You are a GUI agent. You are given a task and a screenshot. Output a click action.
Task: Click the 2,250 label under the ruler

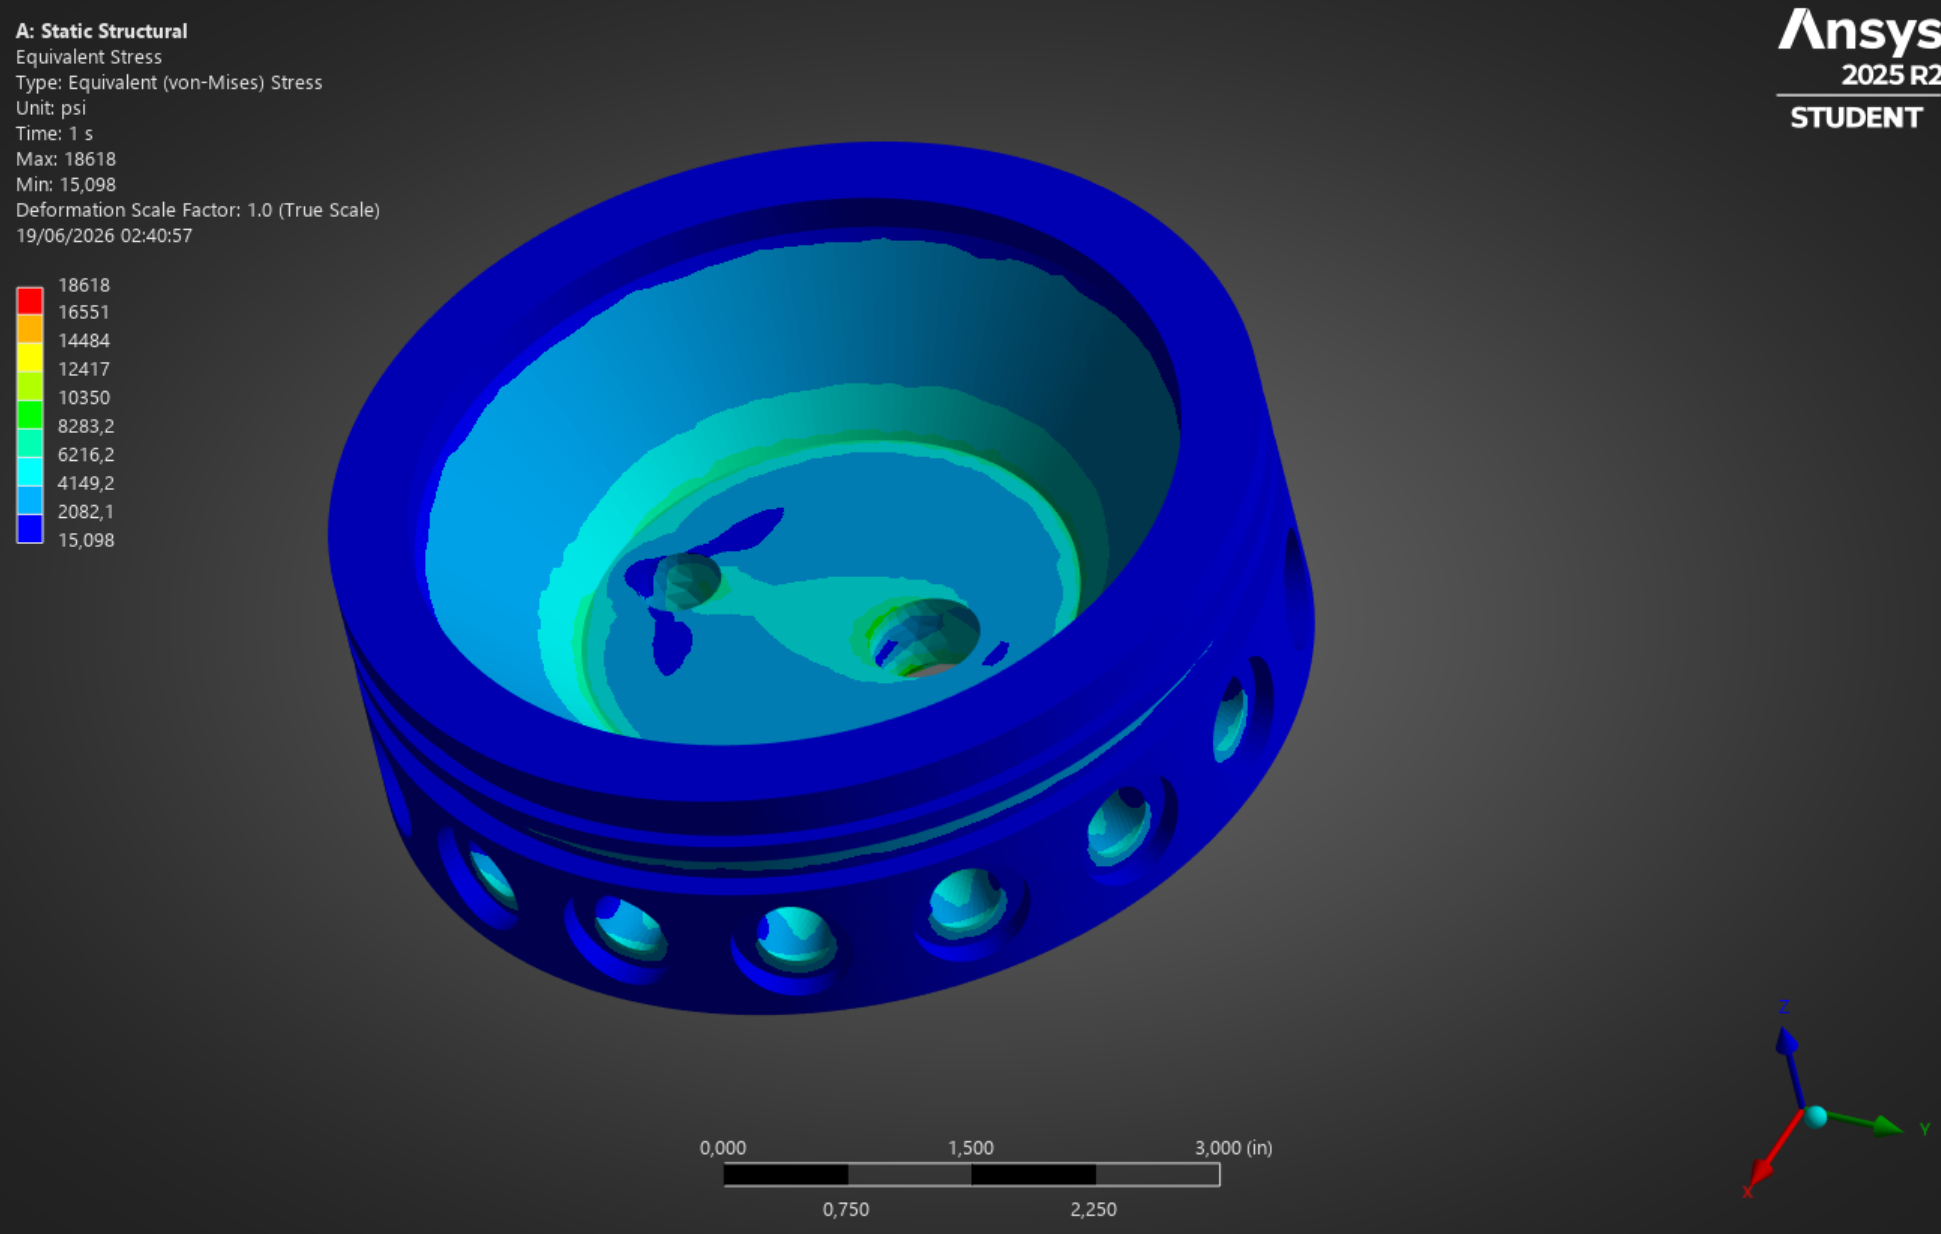pos(1094,1209)
